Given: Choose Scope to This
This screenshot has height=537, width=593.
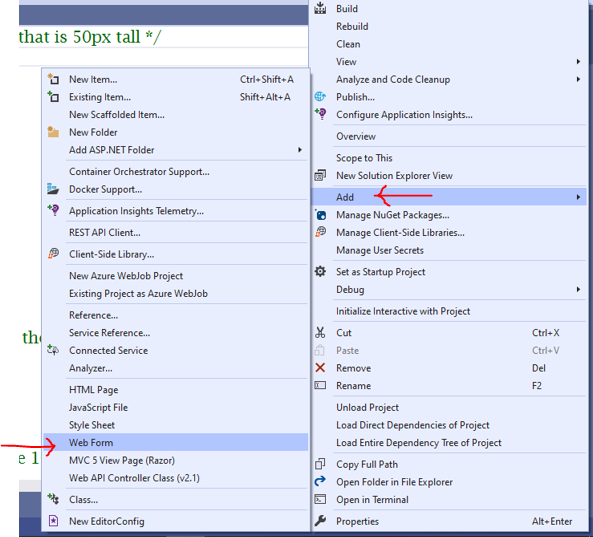Looking at the screenshot, I should (x=449, y=158).
